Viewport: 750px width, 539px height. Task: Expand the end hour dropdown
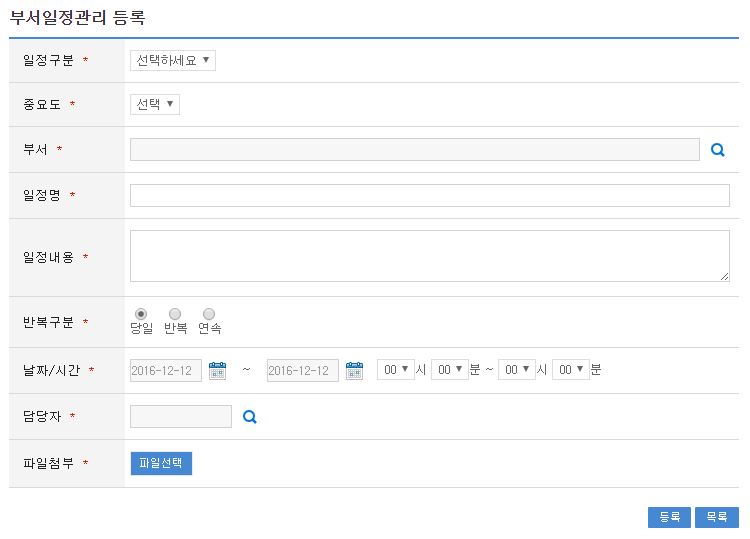pos(516,370)
